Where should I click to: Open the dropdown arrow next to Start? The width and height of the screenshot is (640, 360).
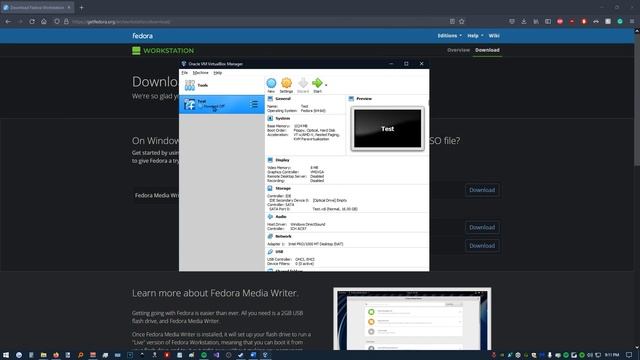pyautogui.click(x=326, y=85)
